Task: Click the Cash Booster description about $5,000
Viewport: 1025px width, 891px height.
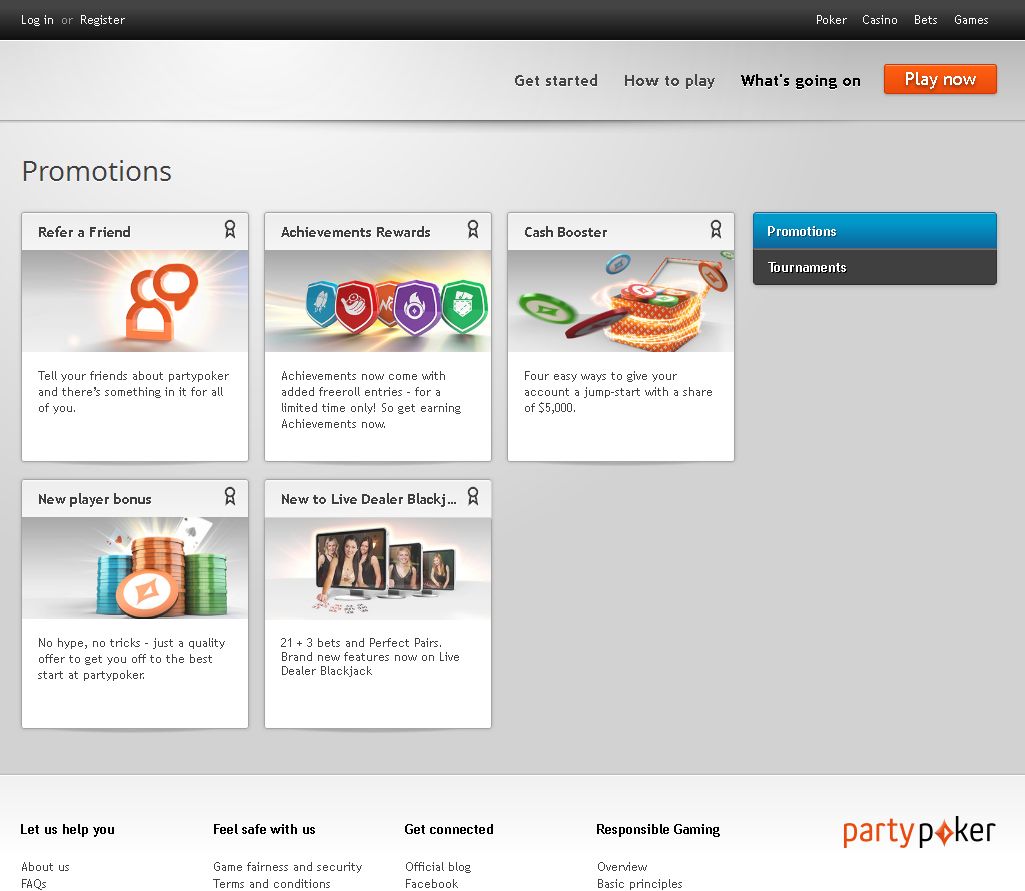Action: click(618, 392)
